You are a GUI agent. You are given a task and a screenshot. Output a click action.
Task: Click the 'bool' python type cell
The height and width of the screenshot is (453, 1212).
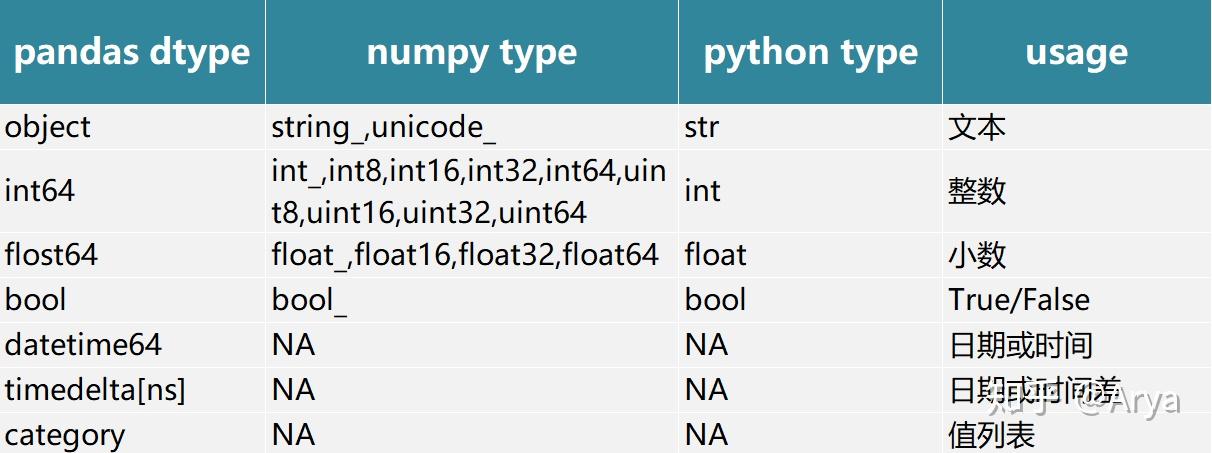point(810,300)
